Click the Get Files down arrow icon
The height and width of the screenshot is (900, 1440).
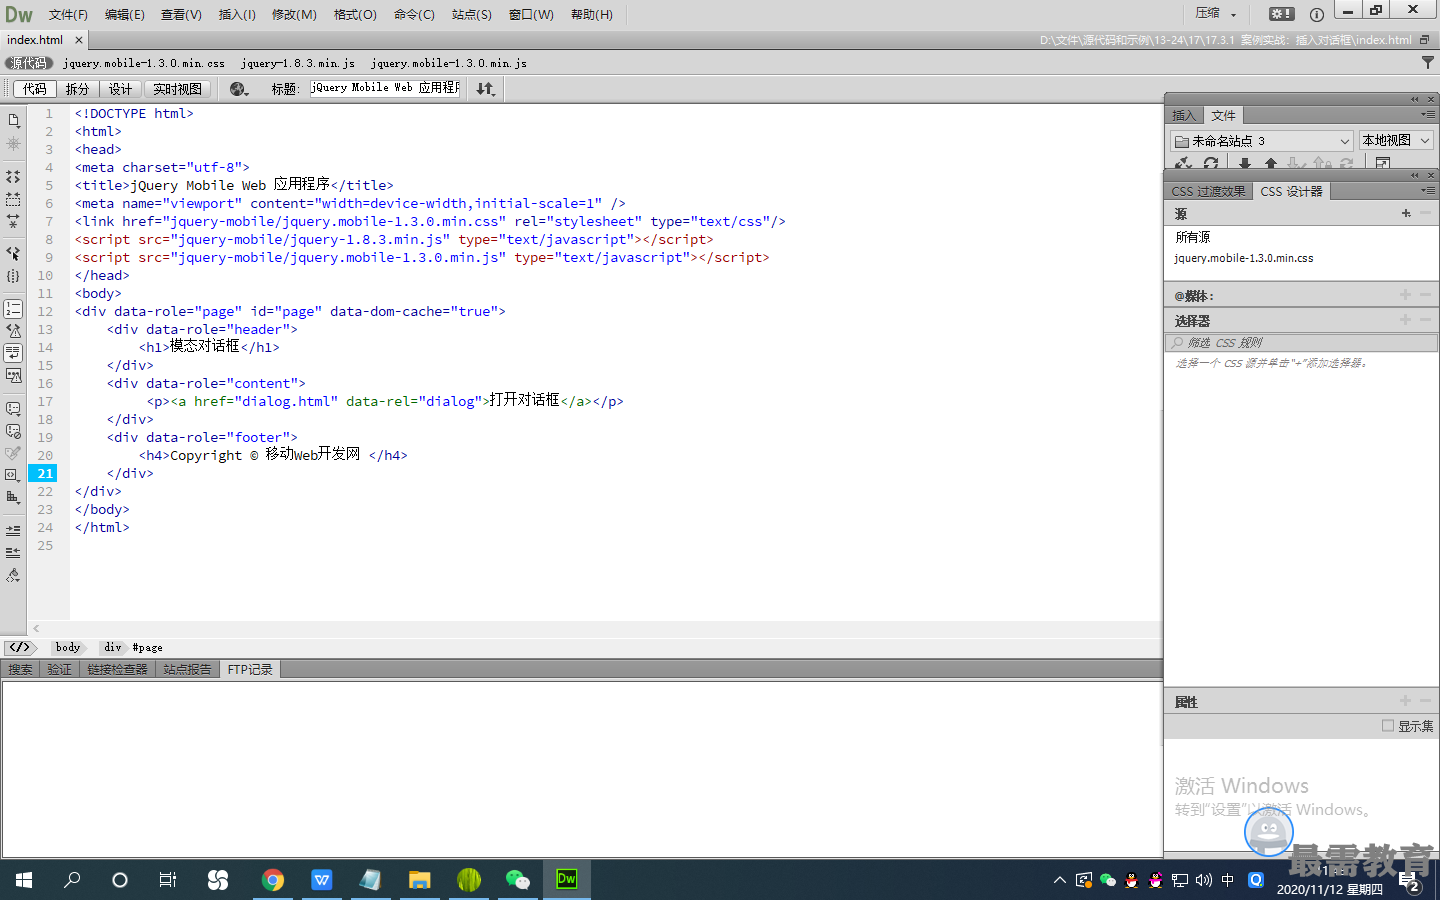(x=1245, y=163)
